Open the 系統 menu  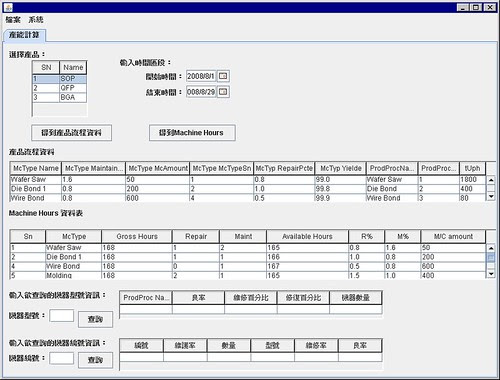click(x=36, y=20)
